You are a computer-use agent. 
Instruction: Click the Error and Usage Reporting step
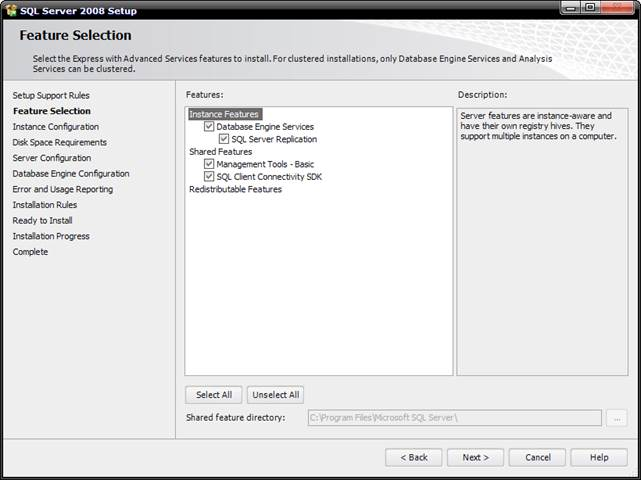[x=63, y=189]
